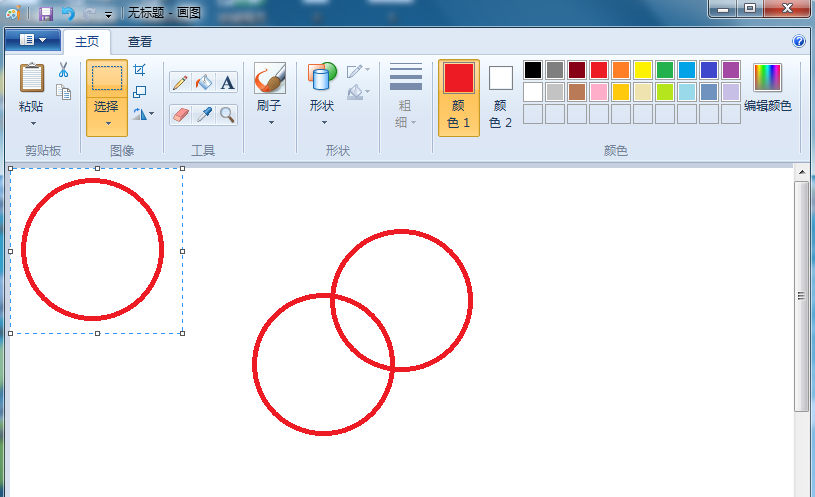
Task: Click the Undo arrow in title bar
Action: click(x=68, y=13)
